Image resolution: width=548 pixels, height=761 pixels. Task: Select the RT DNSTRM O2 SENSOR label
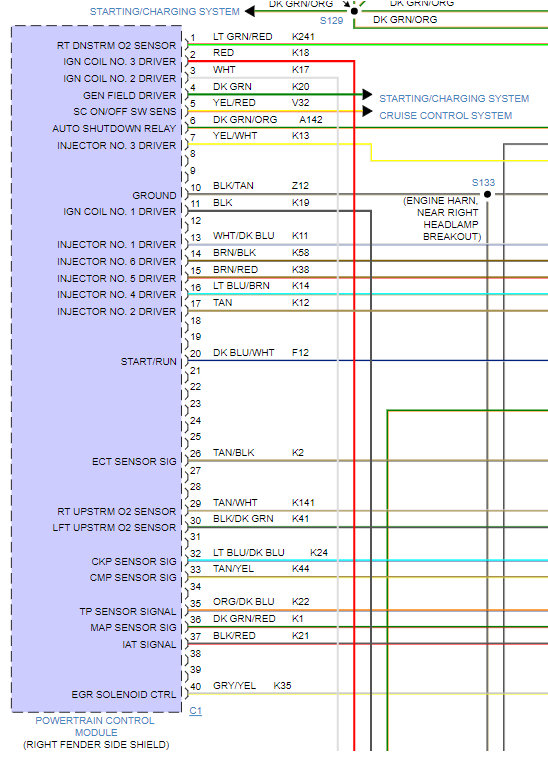click(116, 46)
